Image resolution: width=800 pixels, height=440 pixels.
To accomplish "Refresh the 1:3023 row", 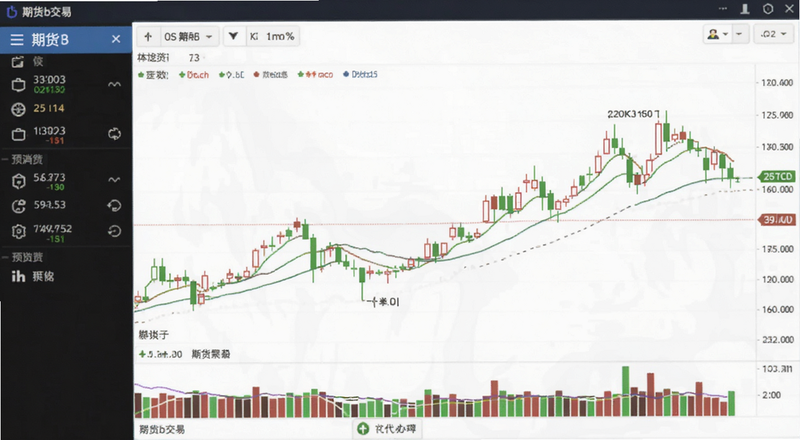I will coord(114,134).
